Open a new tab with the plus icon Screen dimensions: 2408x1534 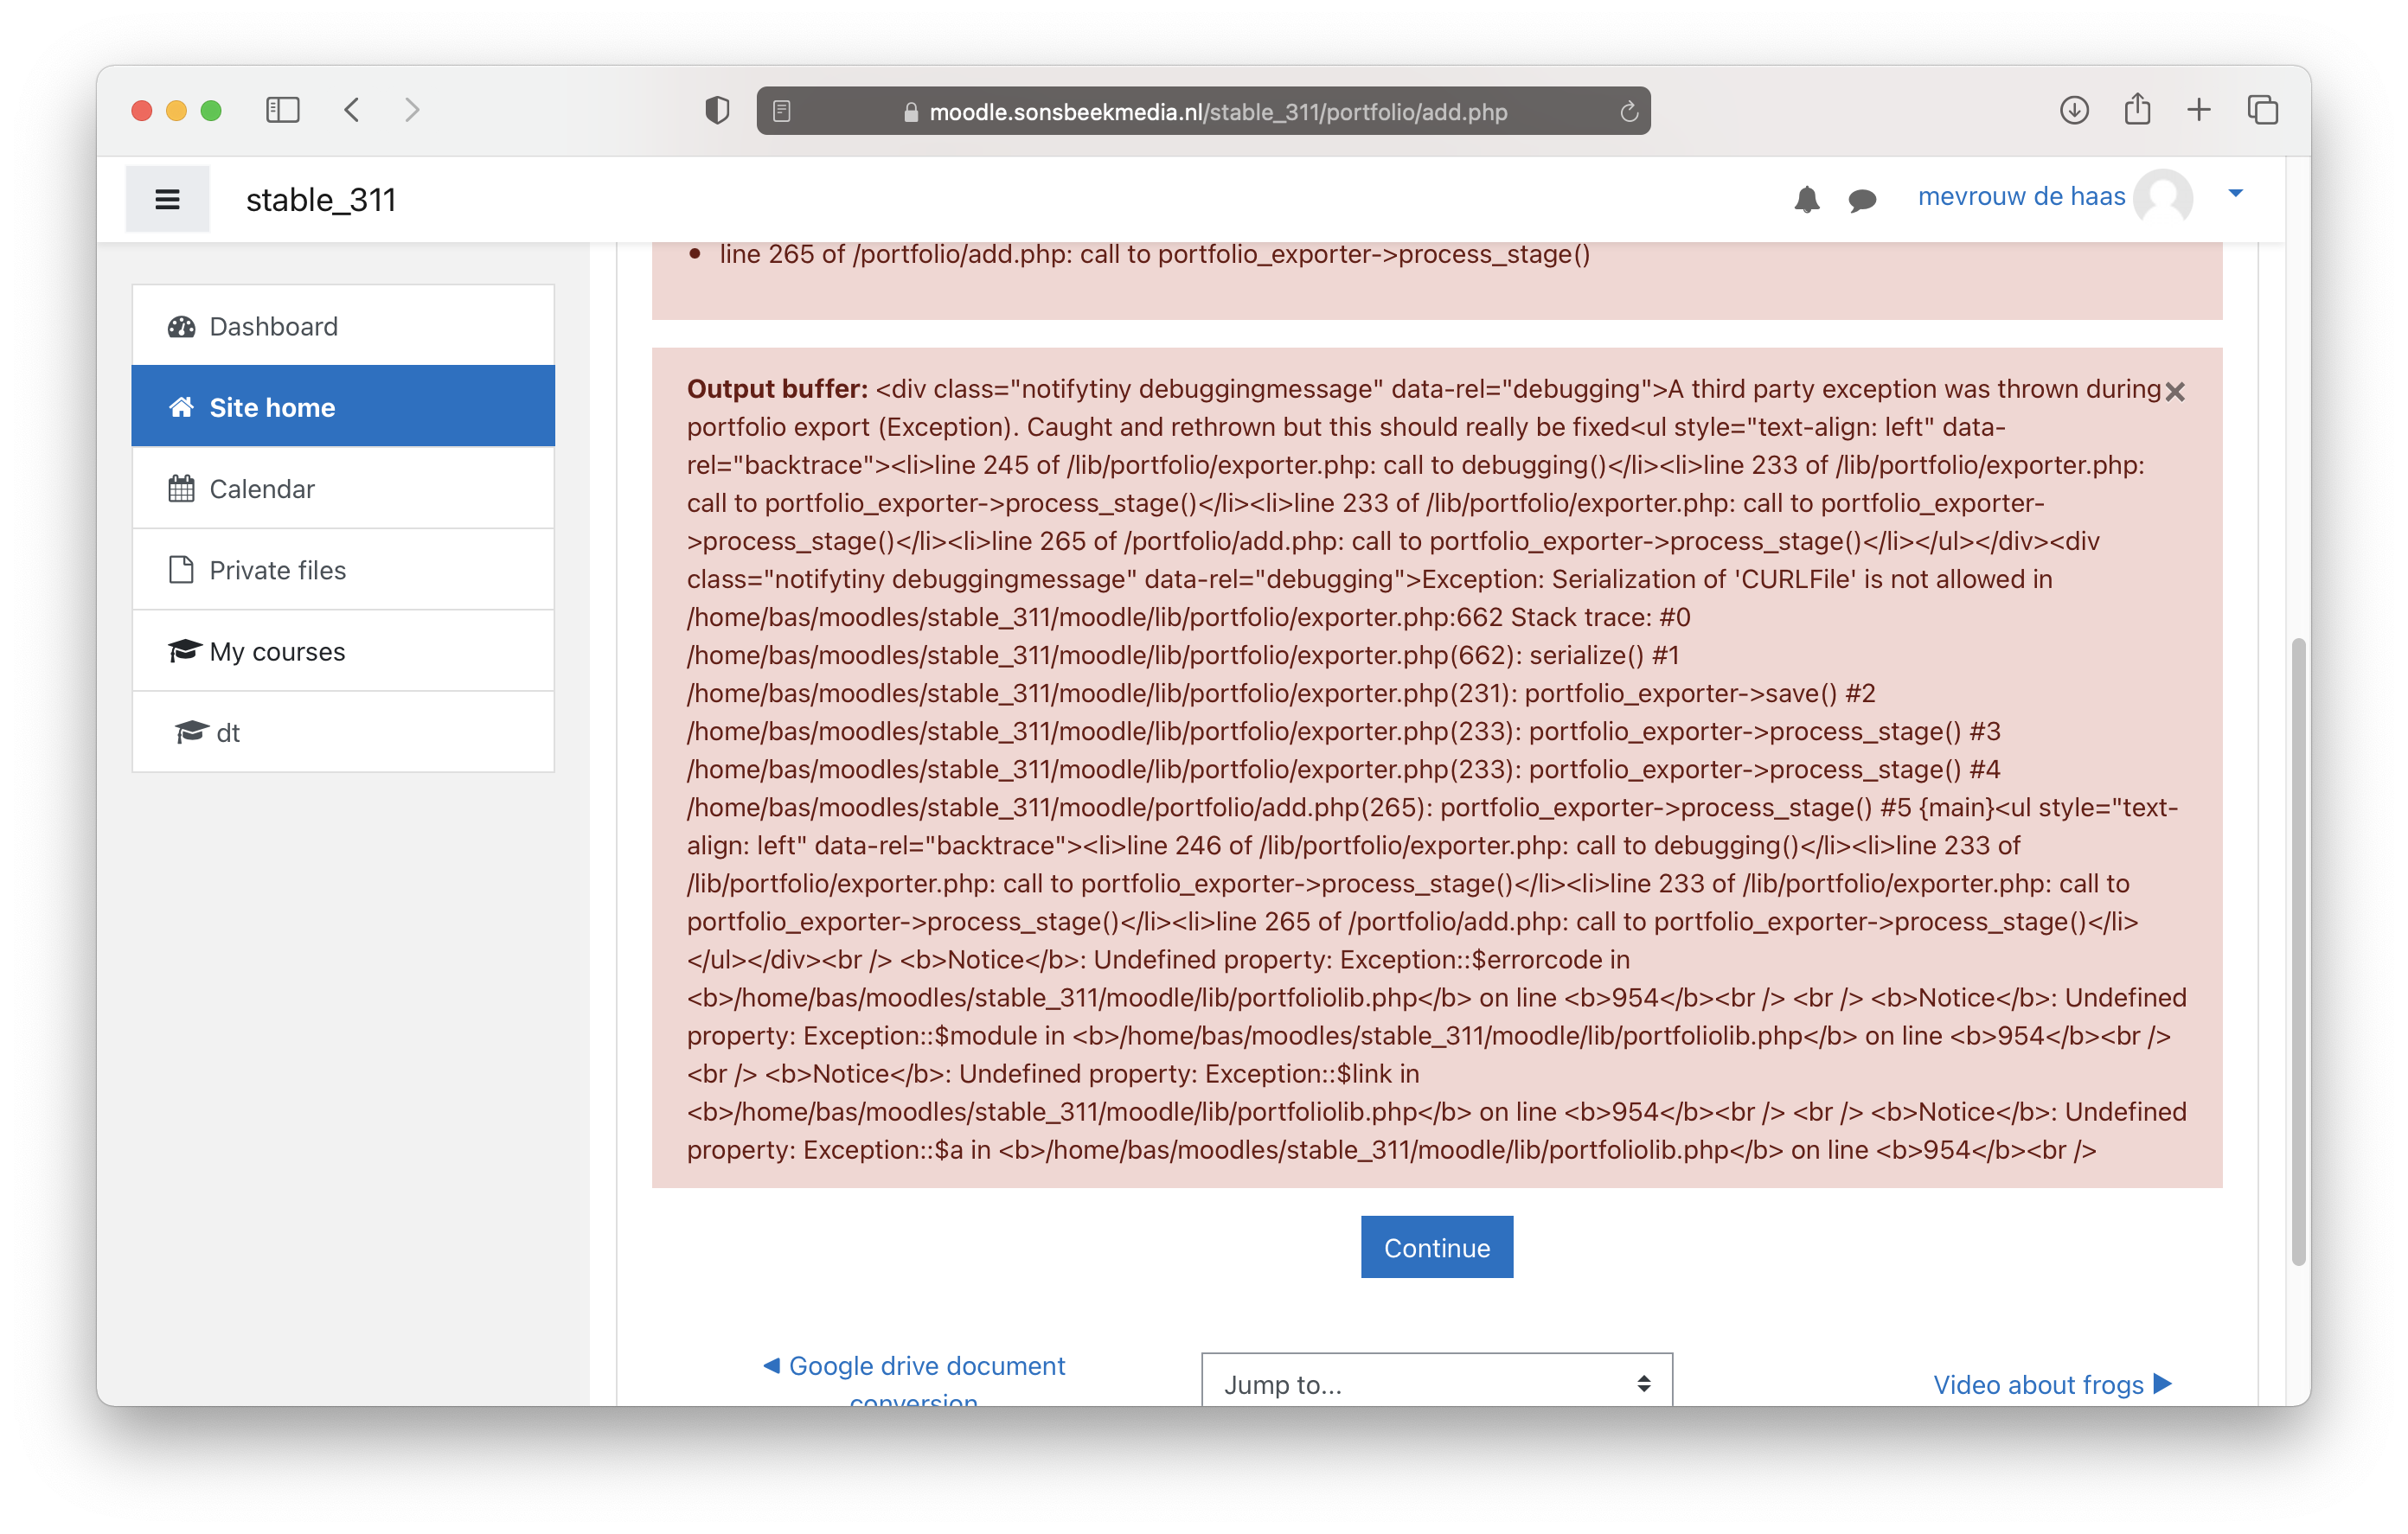tap(2199, 110)
